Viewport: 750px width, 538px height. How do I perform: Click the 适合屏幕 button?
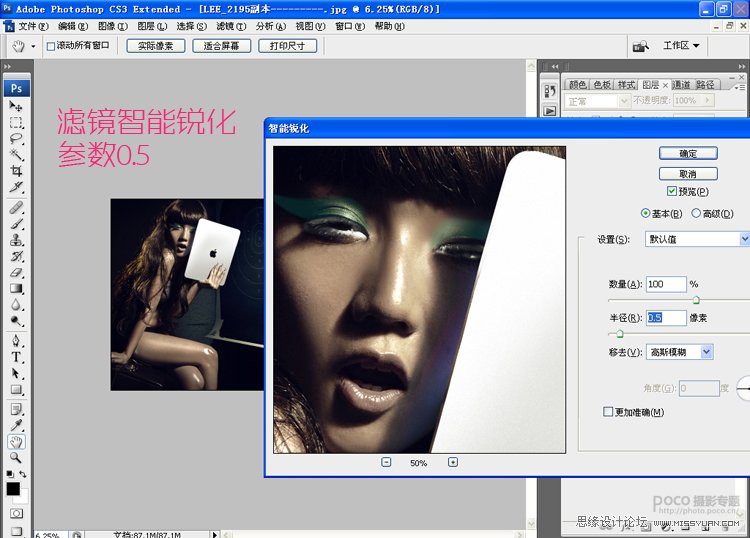tap(221, 46)
